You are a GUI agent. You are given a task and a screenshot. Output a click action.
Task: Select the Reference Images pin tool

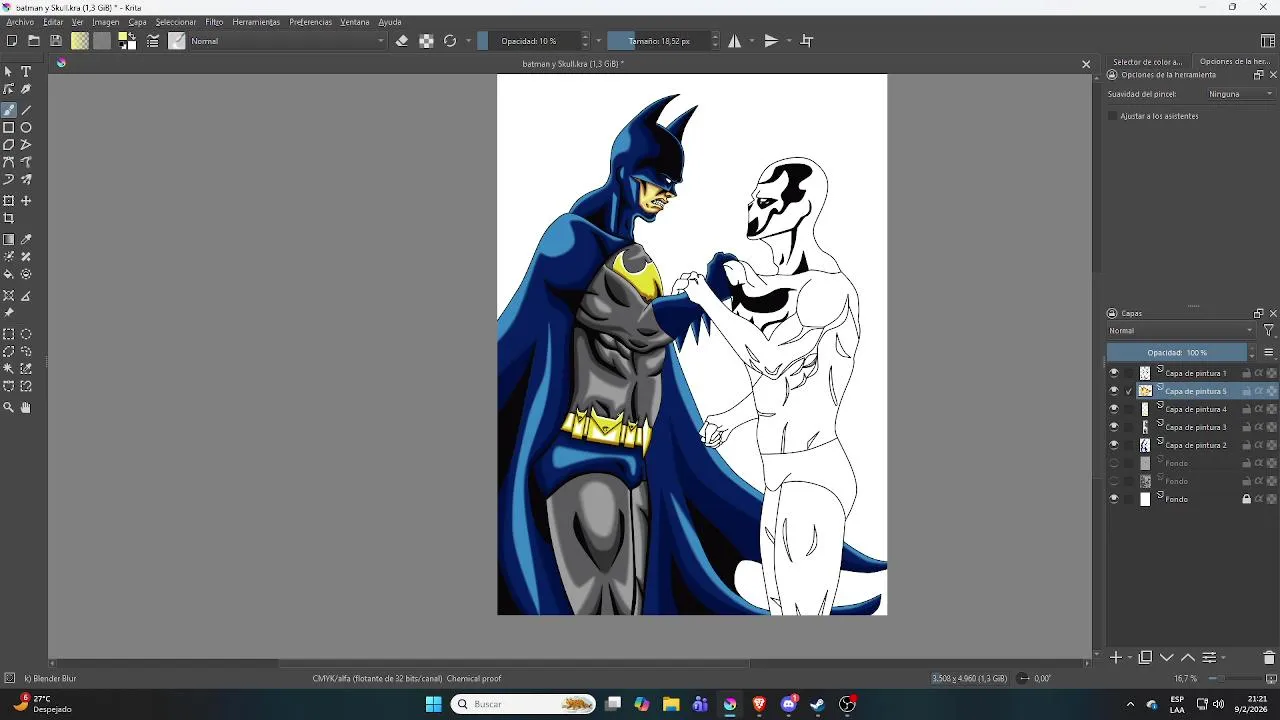9,313
